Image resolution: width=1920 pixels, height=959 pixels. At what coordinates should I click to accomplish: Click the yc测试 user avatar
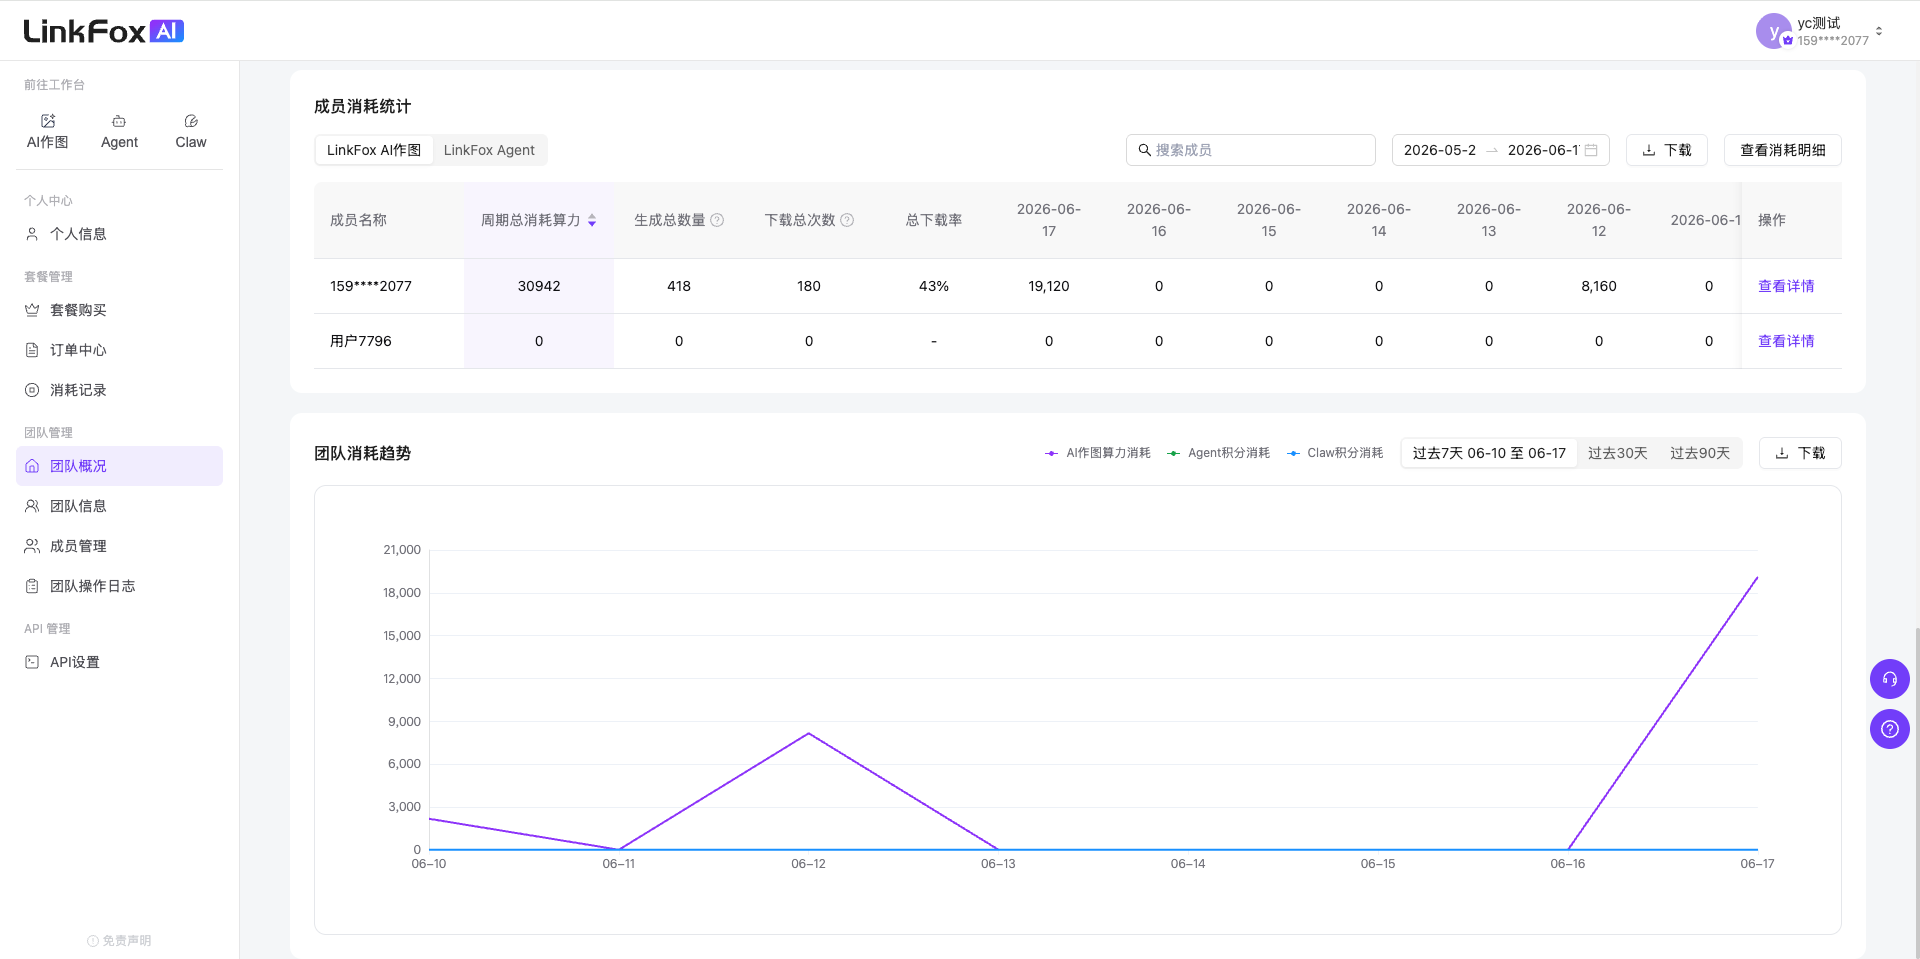click(x=1773, y=31)
